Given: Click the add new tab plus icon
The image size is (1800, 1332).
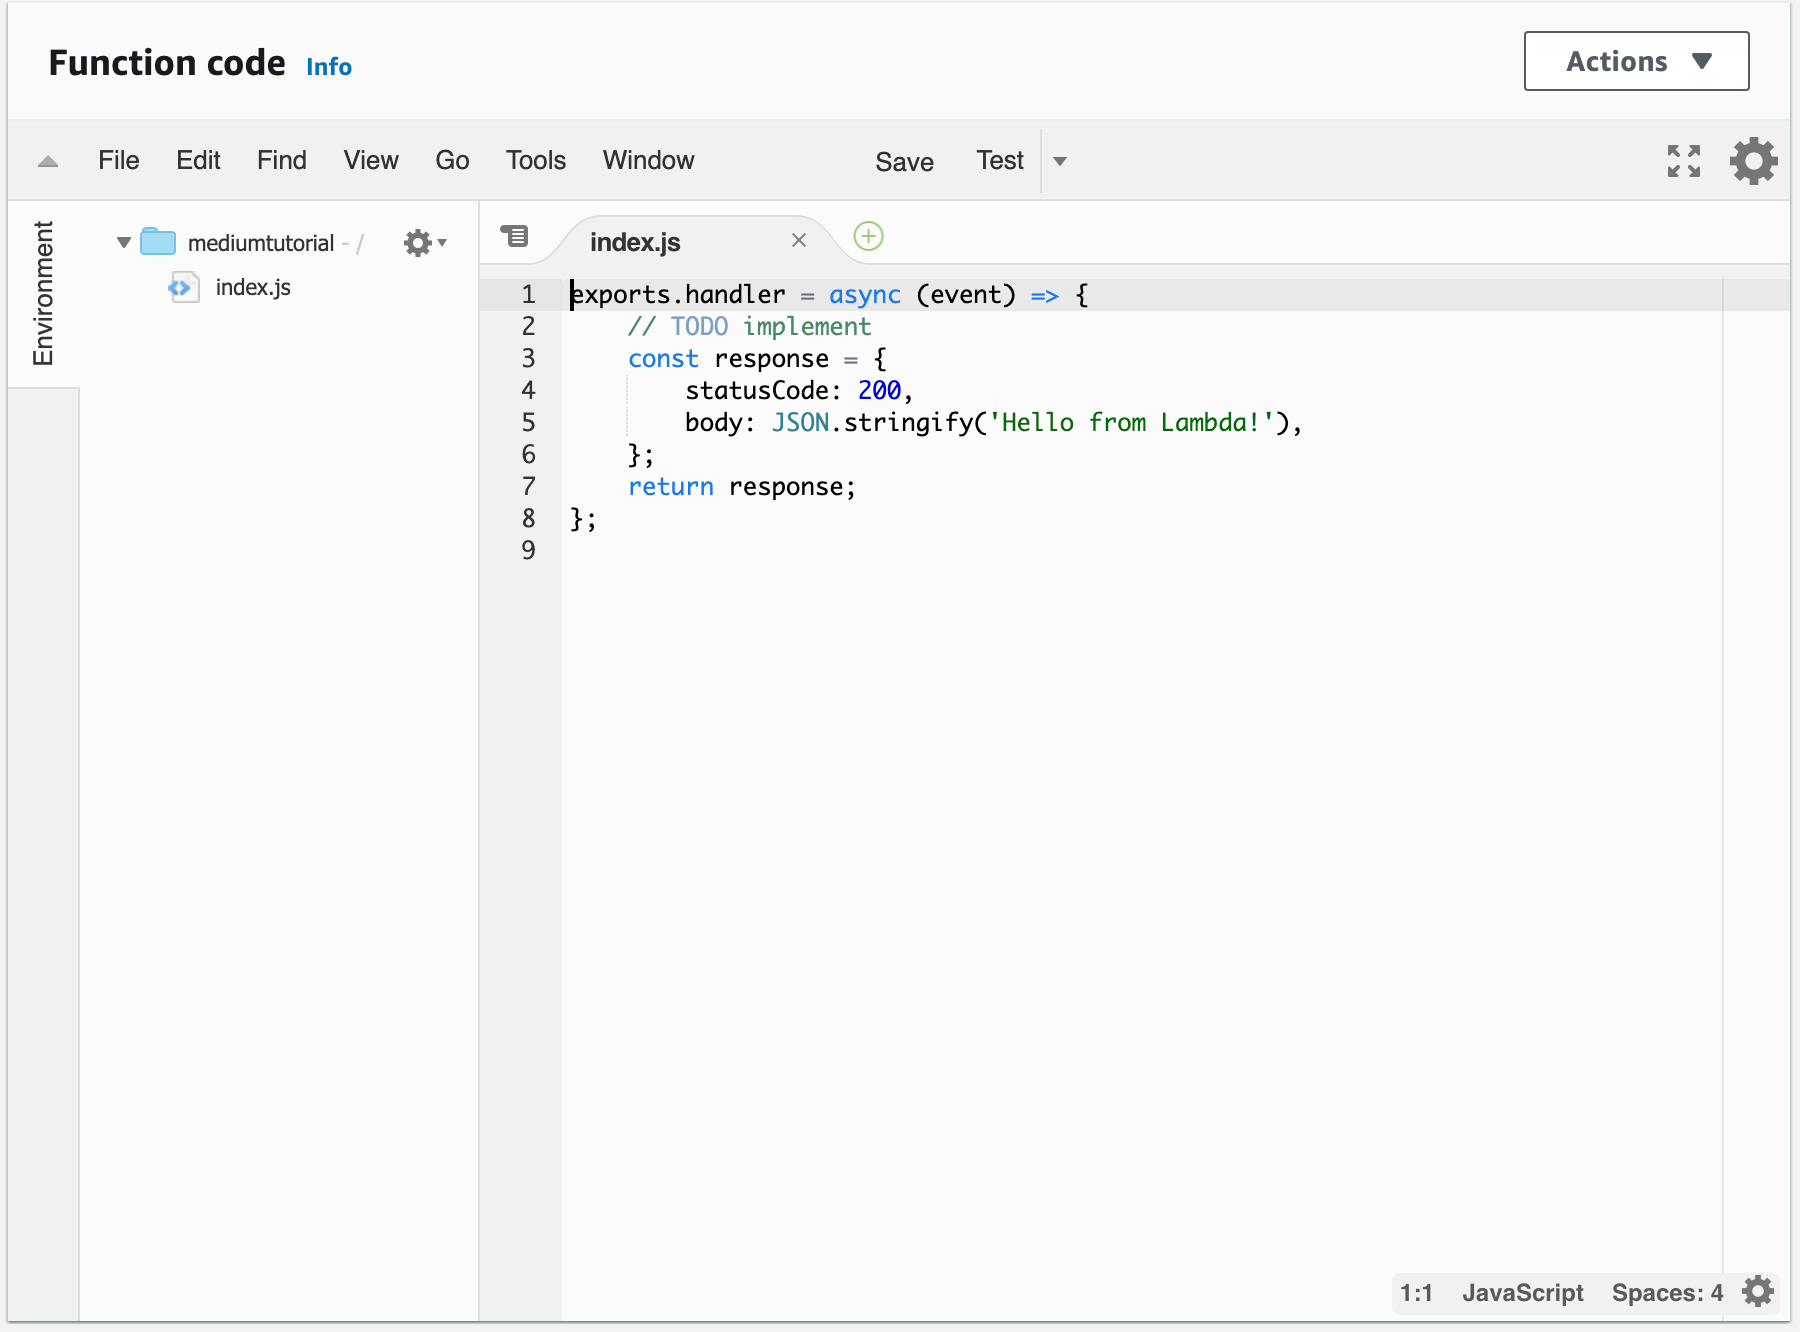Looking at the screenshot, I should click(868, 237).
